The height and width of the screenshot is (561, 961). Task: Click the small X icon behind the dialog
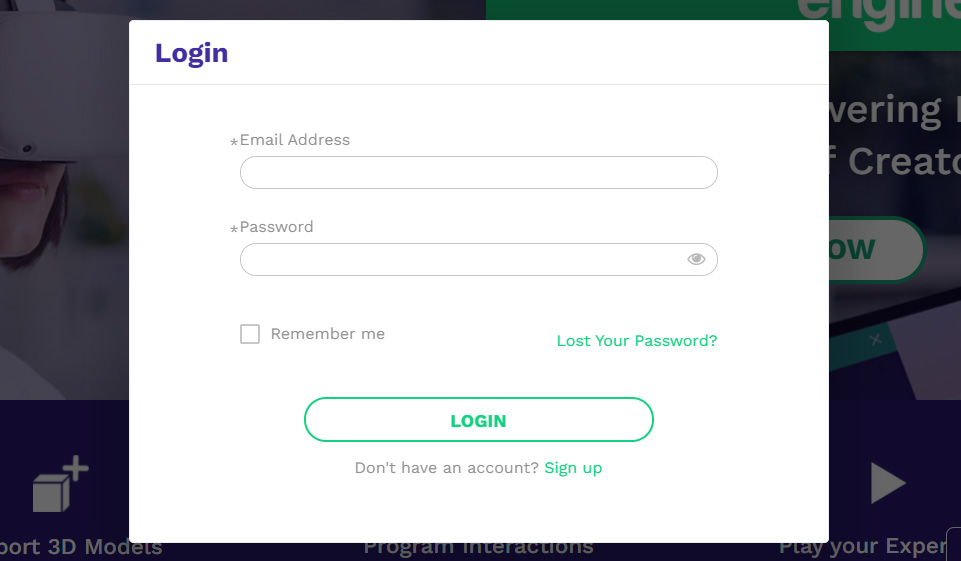(x=876, y=340)
